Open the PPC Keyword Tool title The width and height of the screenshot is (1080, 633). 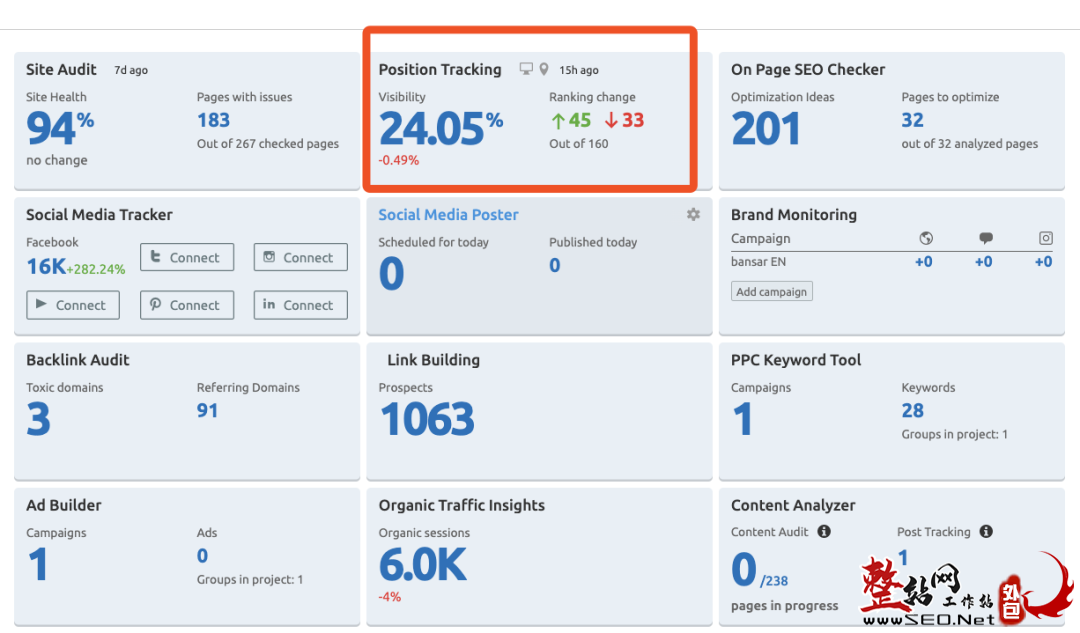[796, 360]
